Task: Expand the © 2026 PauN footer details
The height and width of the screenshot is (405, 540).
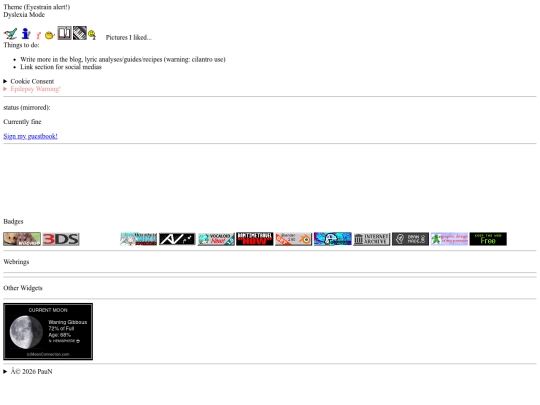Action: [x=28, y=372]
